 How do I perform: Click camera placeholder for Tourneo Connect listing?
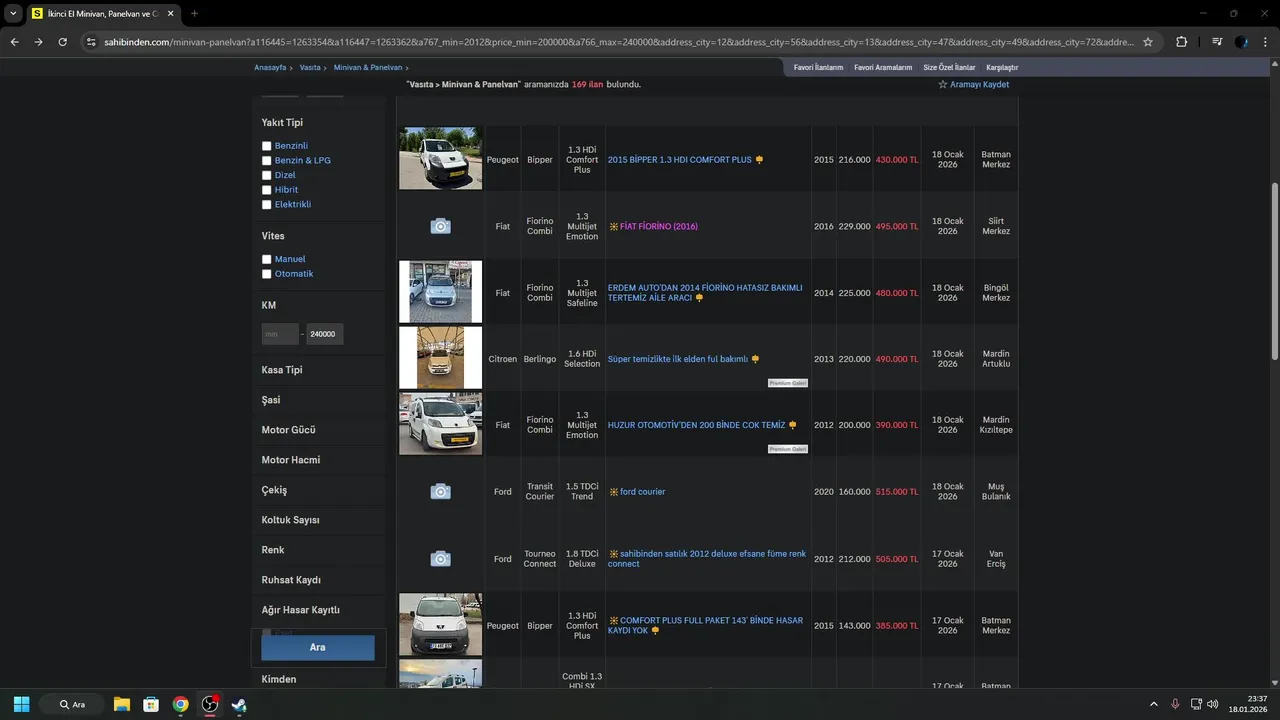coord(440,558)
